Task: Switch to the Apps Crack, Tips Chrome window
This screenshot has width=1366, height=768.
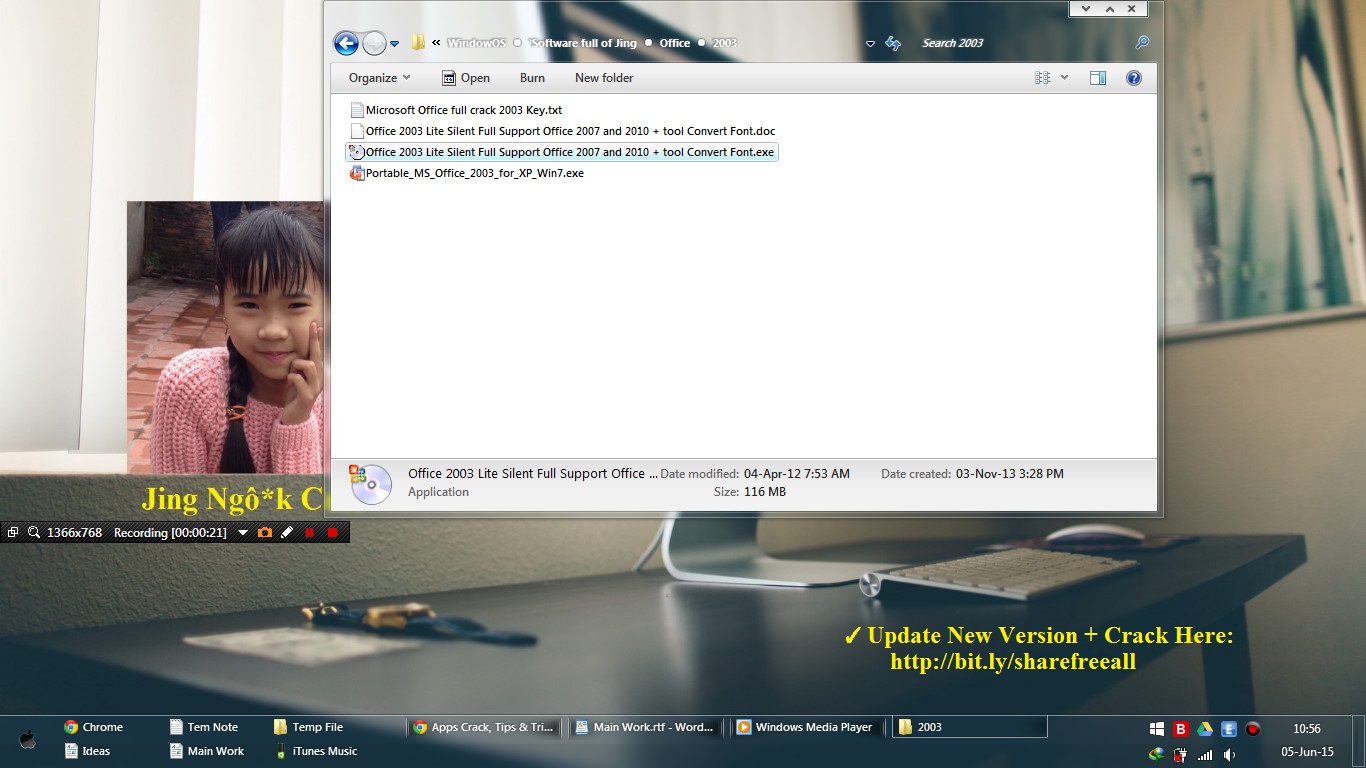Action: point(484,727)
